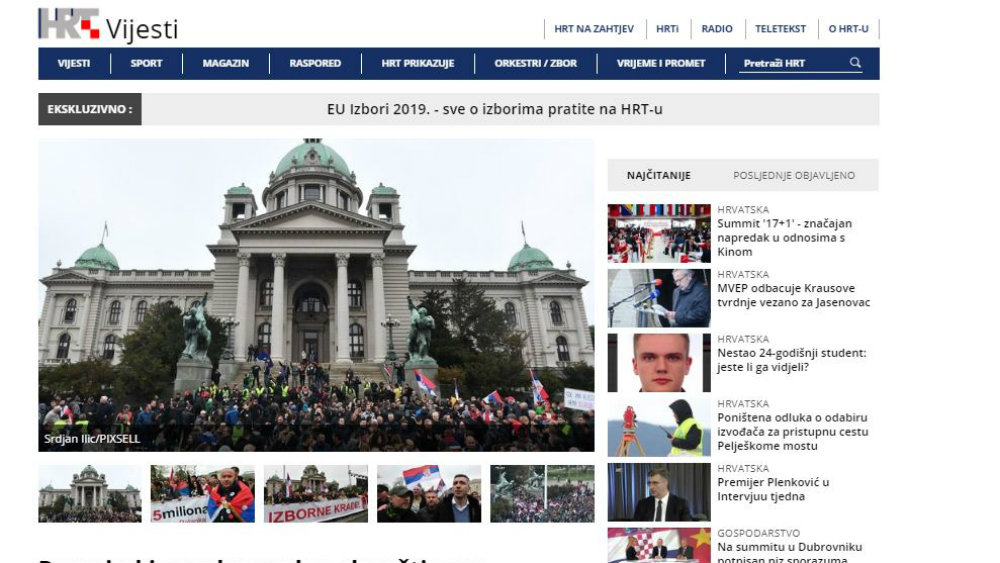Image resolution: width=1000 pixels, height=563 pixels.
Task: Follow the RADIO top link
Action: coord(717,29)
